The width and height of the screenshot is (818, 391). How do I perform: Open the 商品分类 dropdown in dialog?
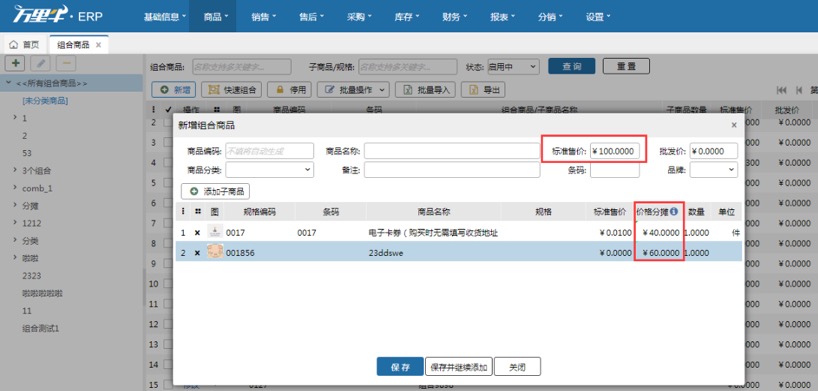pos(269,170)
